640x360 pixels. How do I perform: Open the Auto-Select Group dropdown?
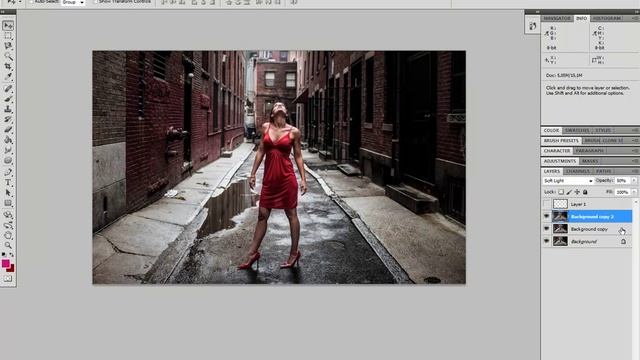[x=73, y=2]
